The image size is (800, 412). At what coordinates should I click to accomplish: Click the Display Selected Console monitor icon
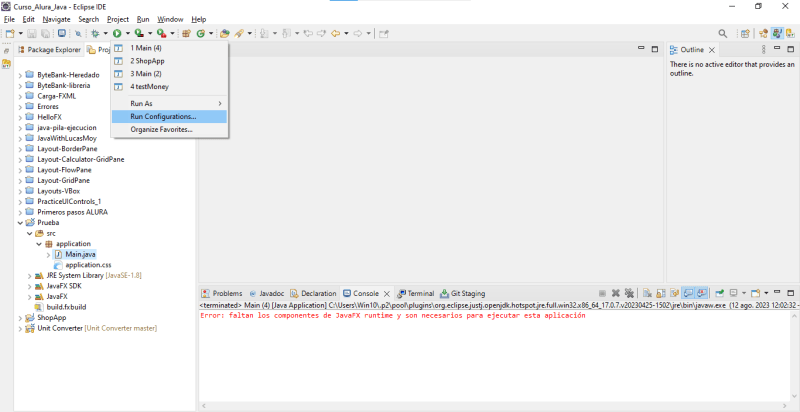click(733, 293)
